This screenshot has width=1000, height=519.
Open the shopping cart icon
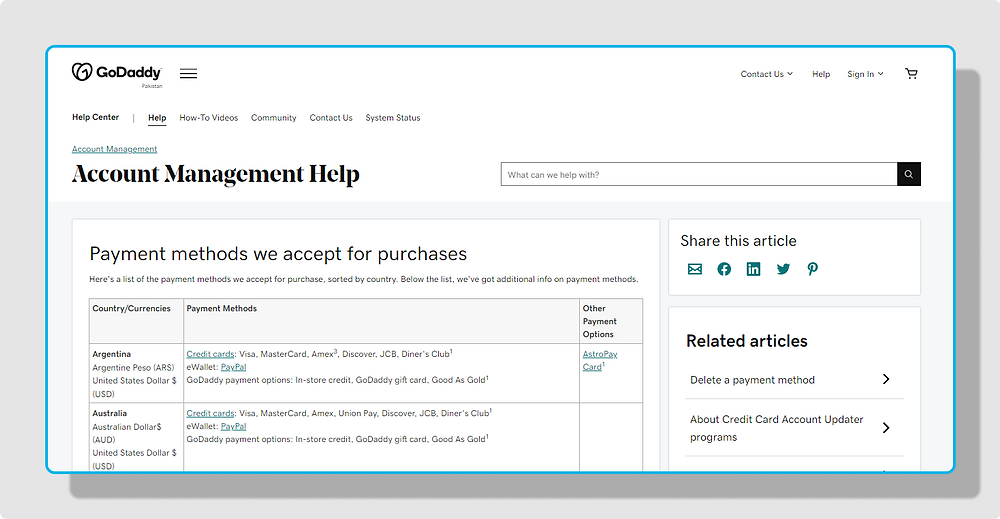click(911, 74)
